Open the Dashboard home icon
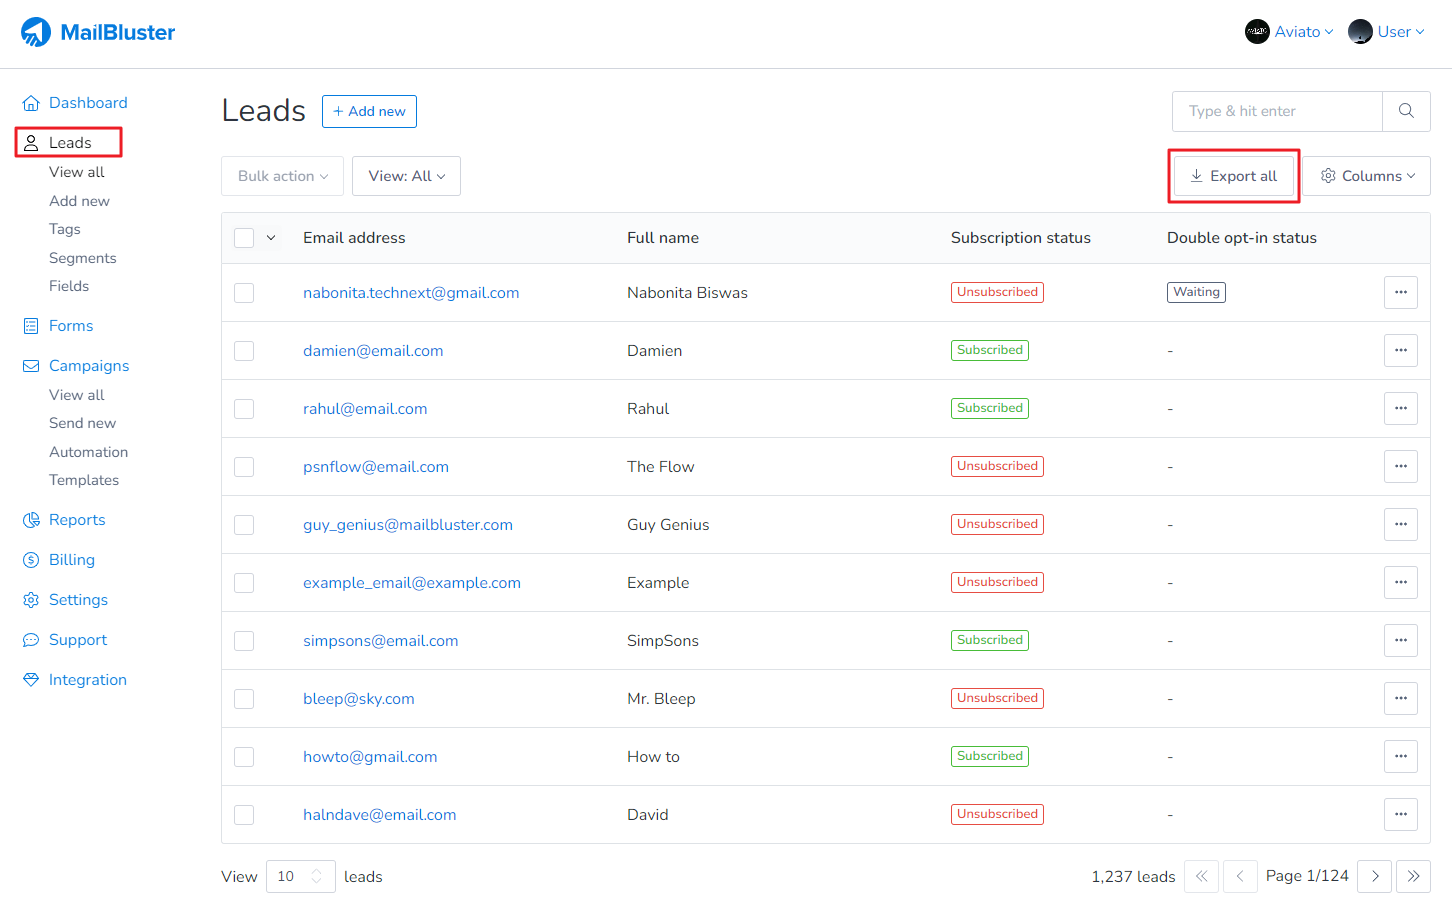The width and height of the screenshot is (1452, 910). click(31, 103)
